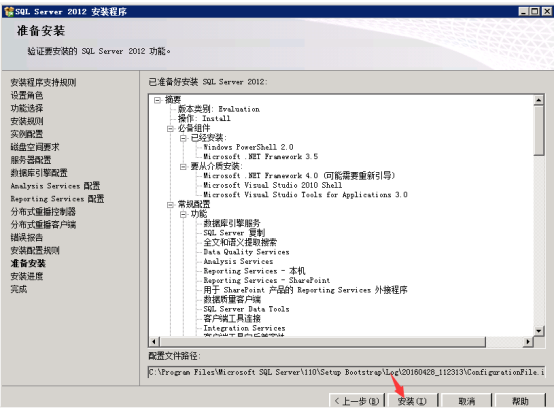Collapse the 已经安装 node
Viewport: 554px width, 408px height.
(183, 138)
